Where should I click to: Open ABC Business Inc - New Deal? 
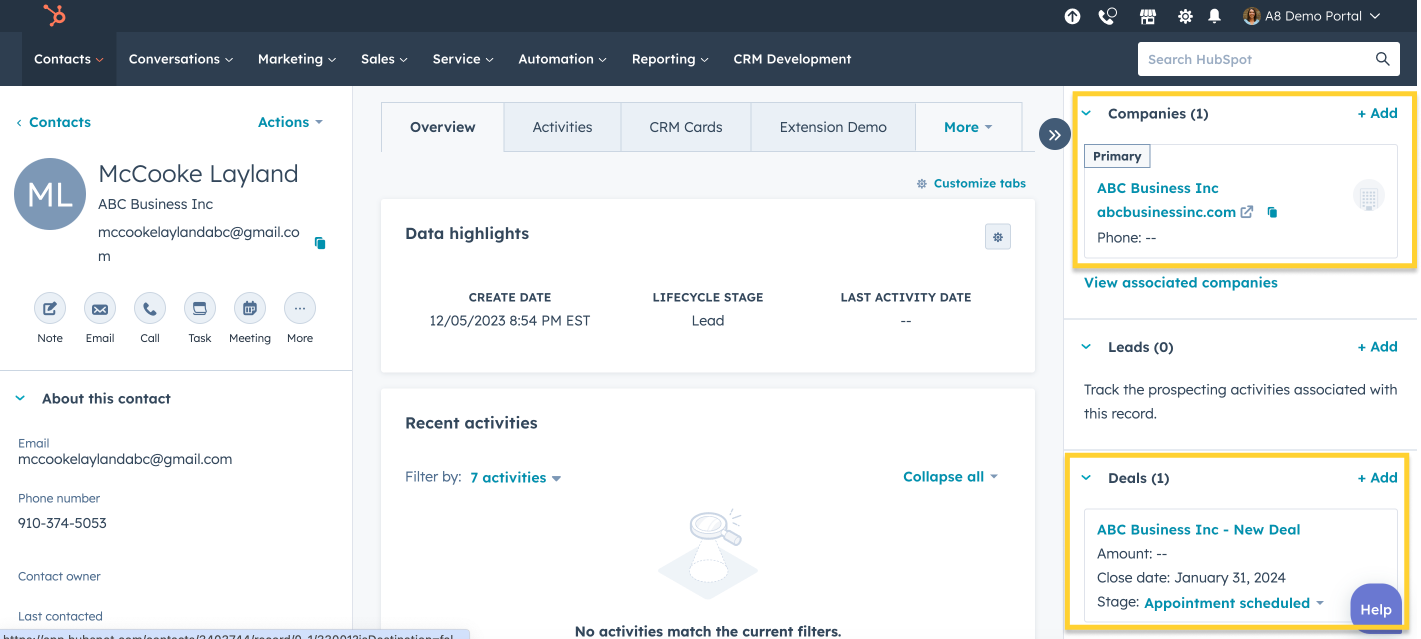(1198, 529)
